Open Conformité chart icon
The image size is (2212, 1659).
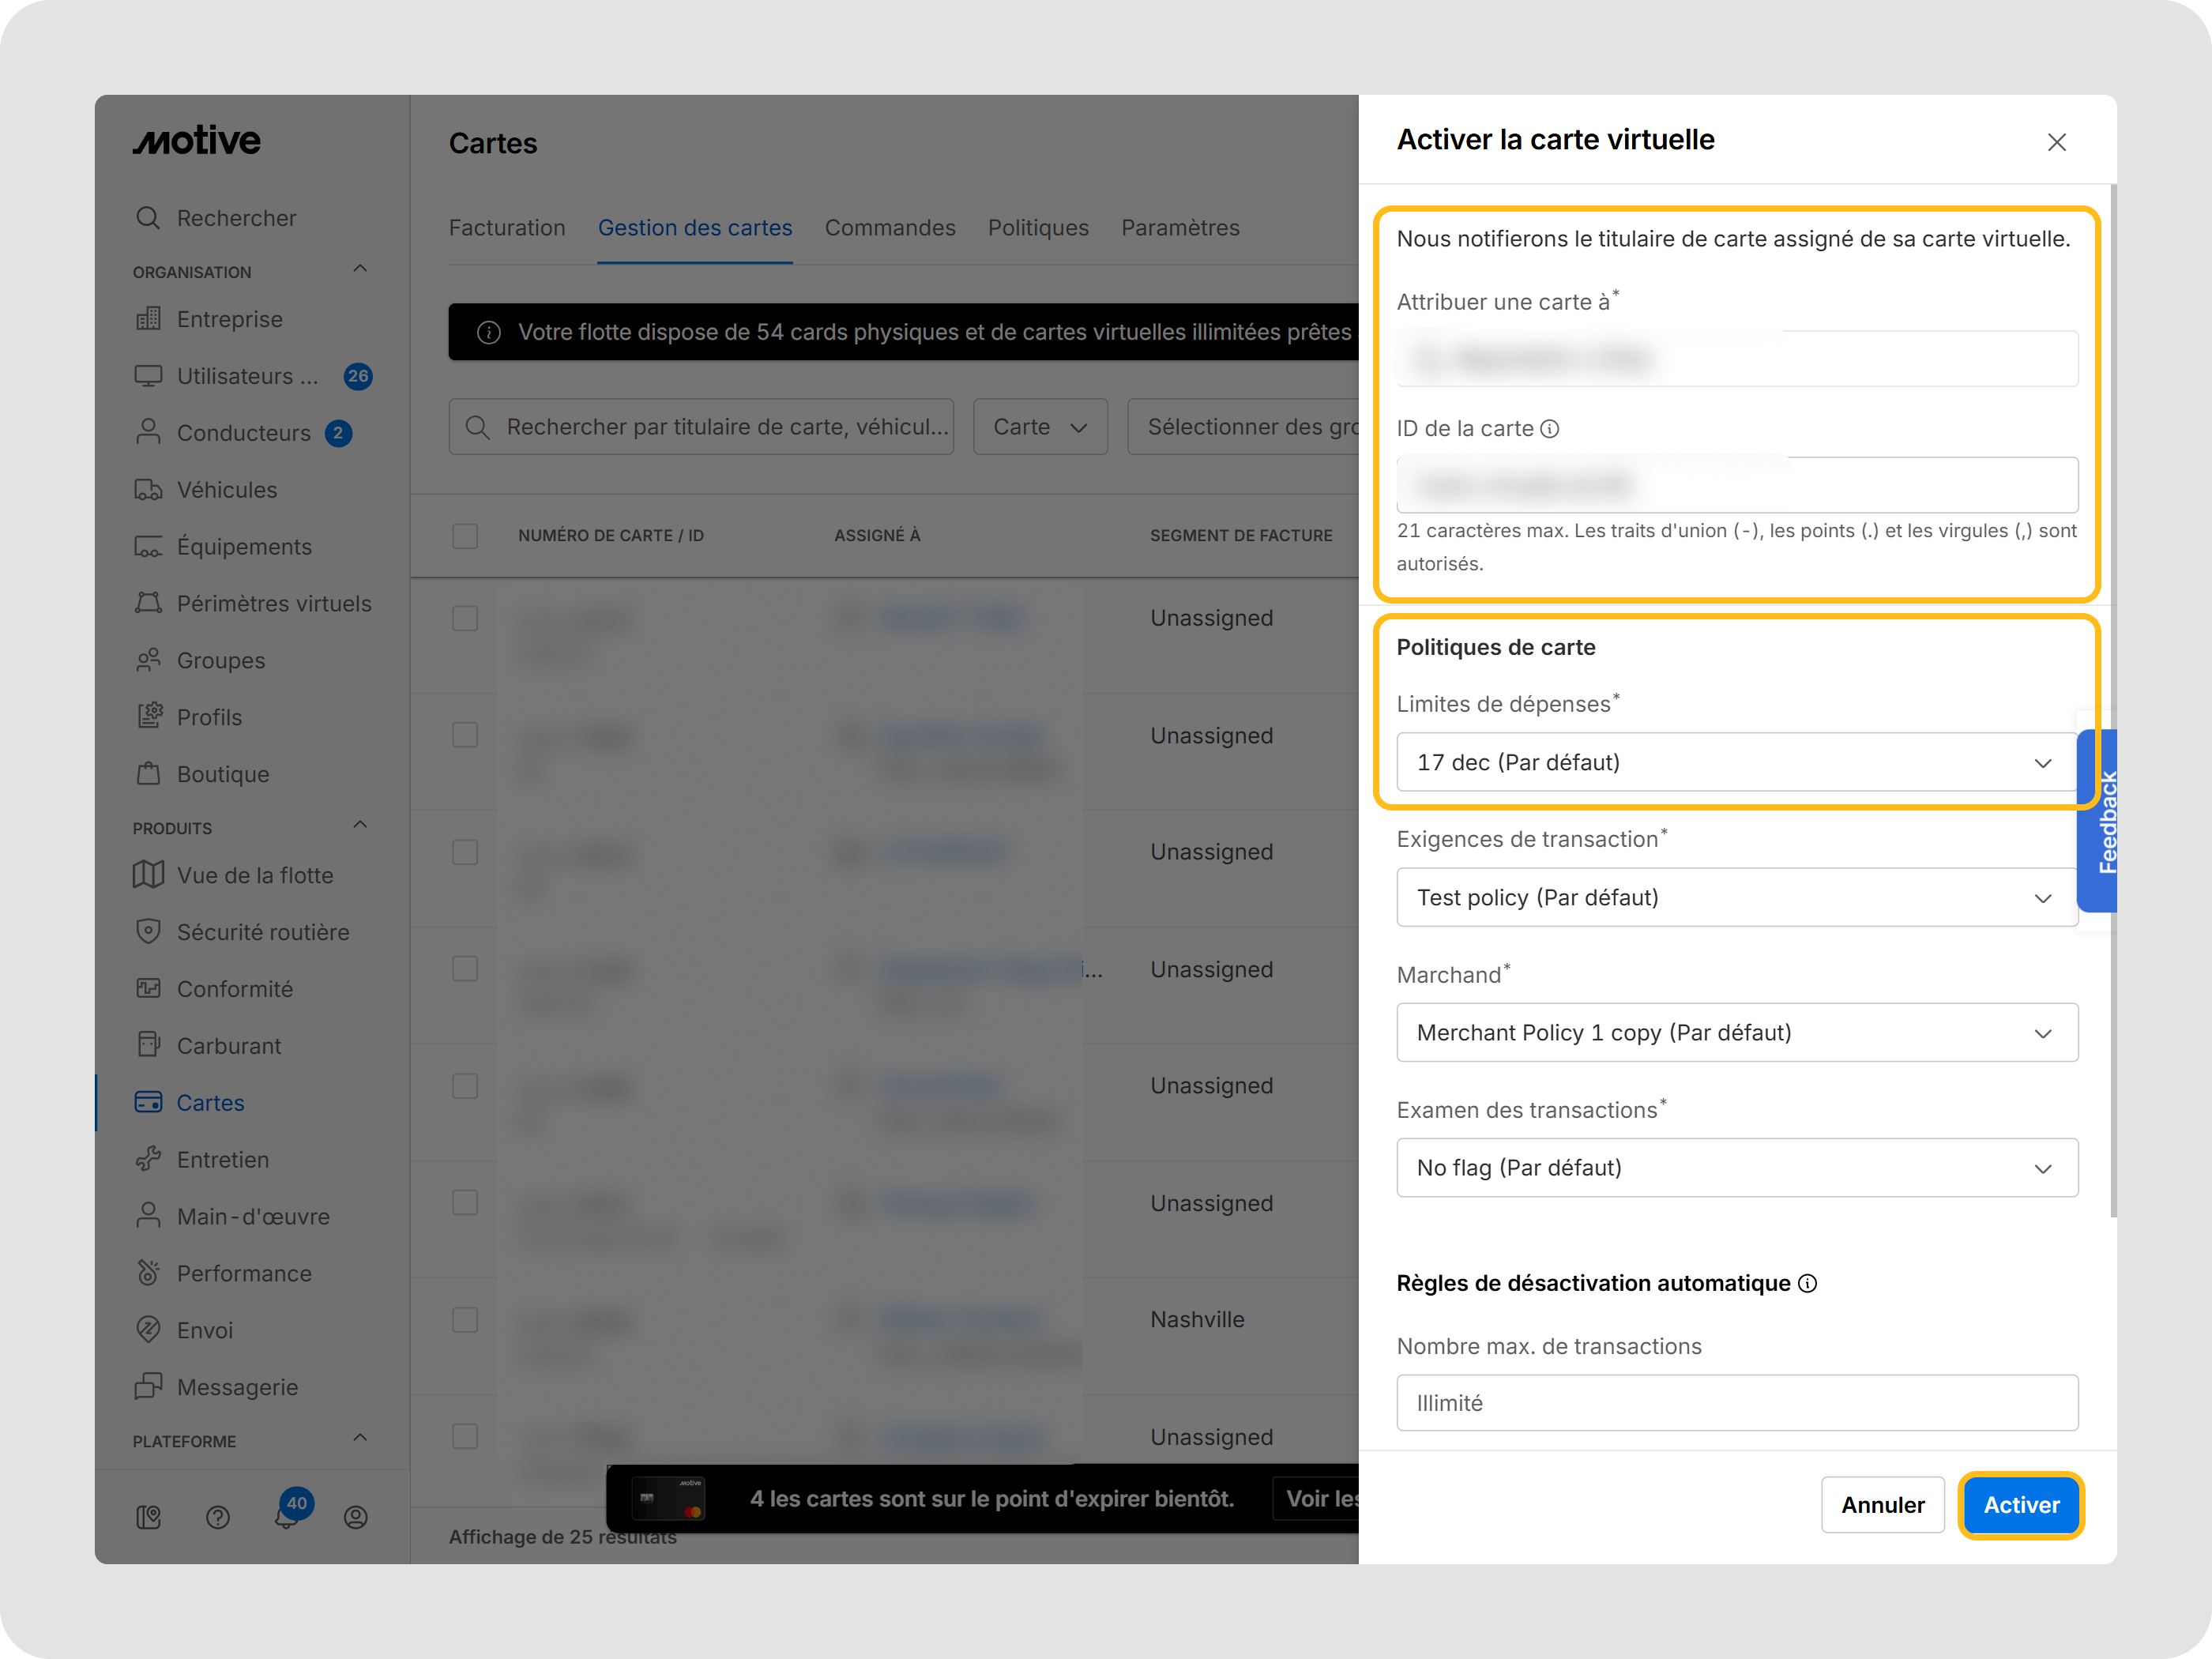(x=148, y=989)
